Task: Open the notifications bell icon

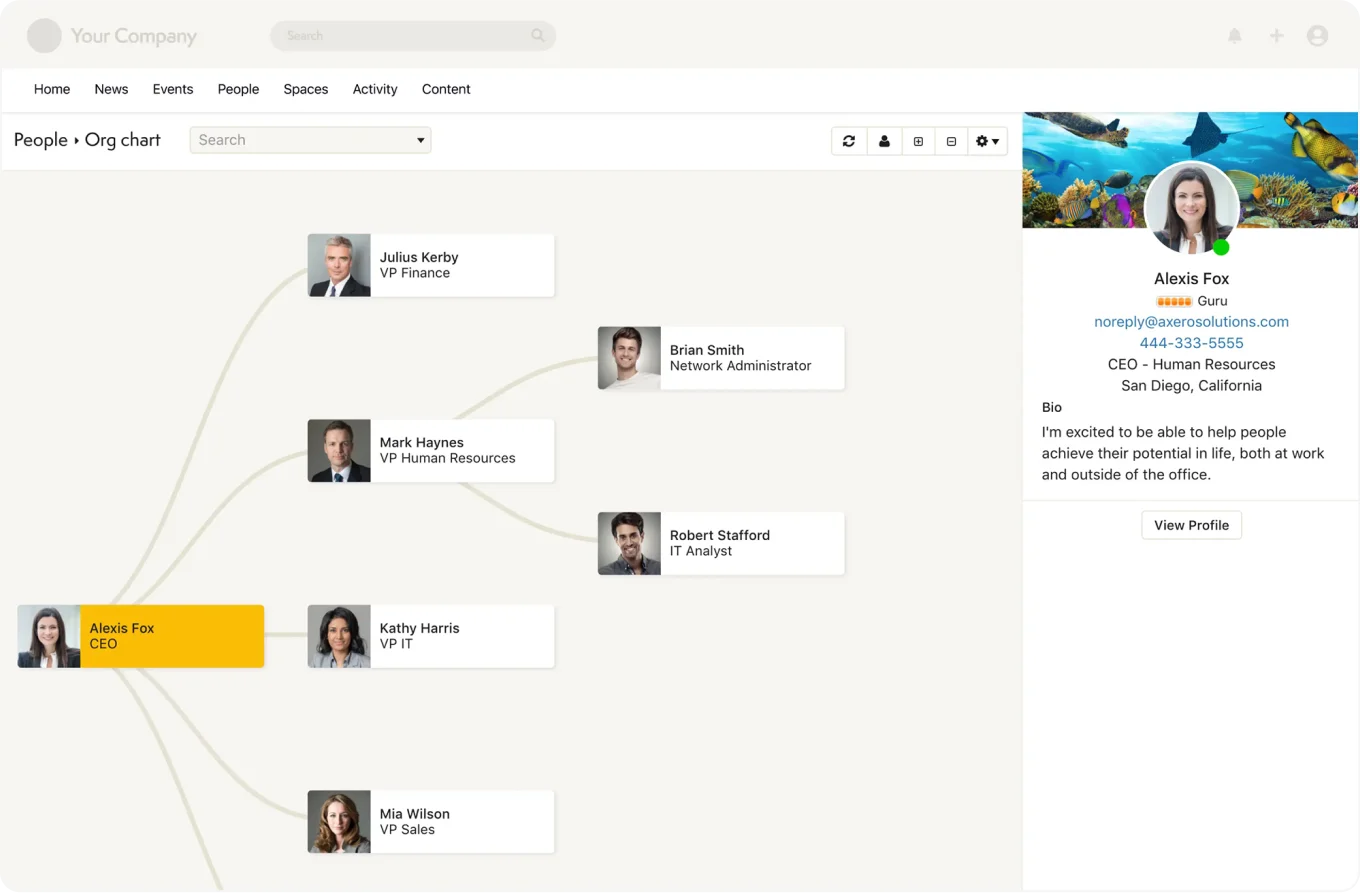Action: click(1235, 36)
